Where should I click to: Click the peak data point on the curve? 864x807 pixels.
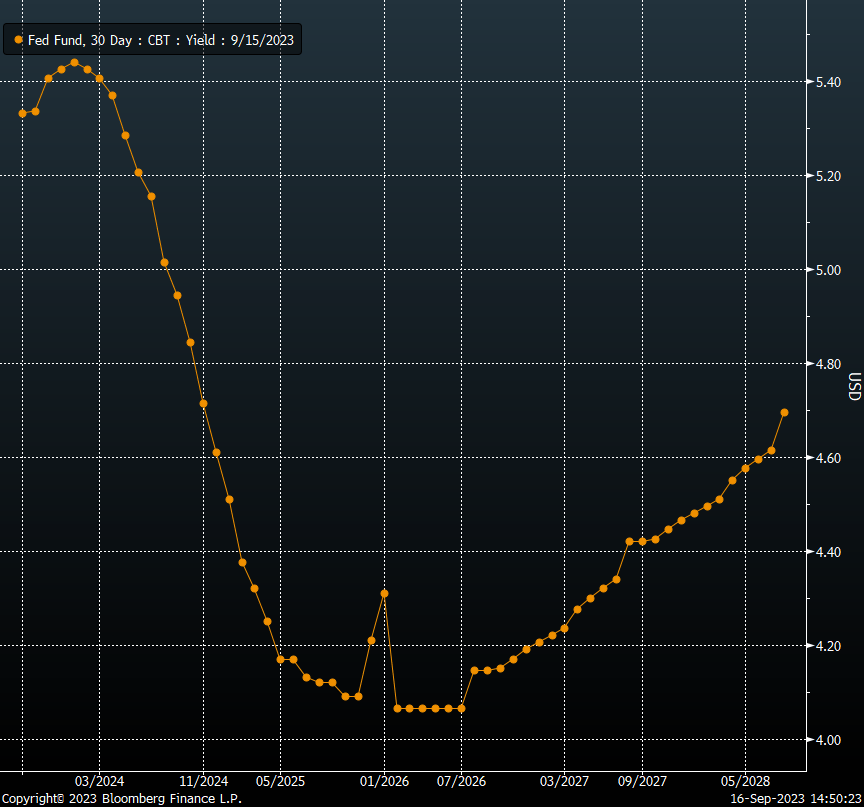click(74, 62)
